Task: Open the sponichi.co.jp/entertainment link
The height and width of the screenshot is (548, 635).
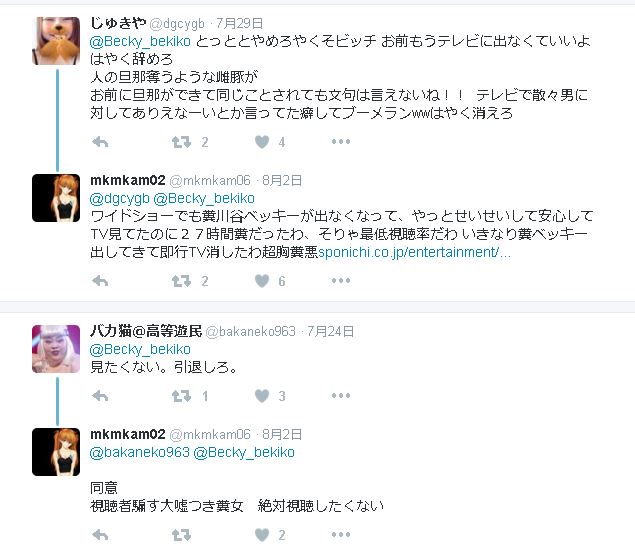Action: 414,252
